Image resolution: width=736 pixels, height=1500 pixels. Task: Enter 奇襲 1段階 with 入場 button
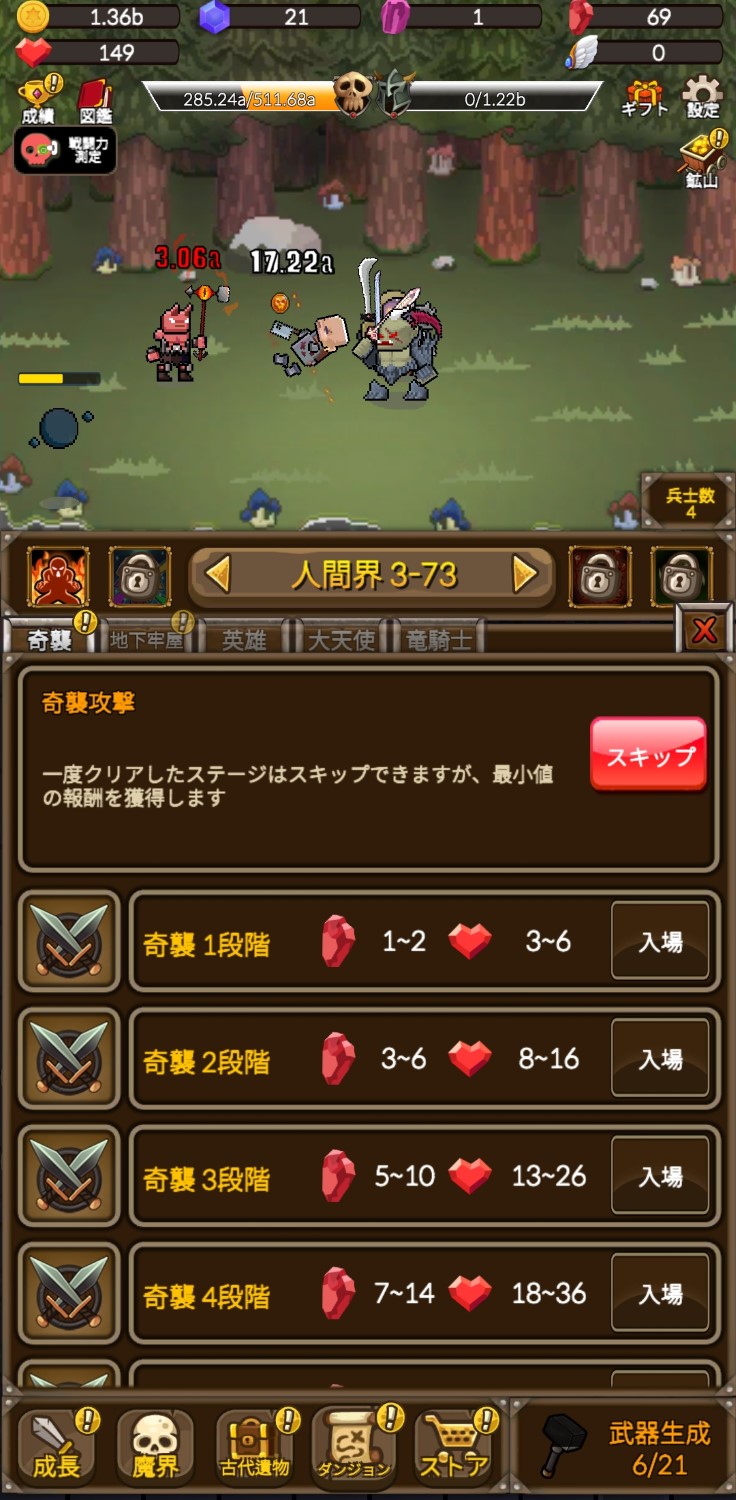click(x=661, y=941)
